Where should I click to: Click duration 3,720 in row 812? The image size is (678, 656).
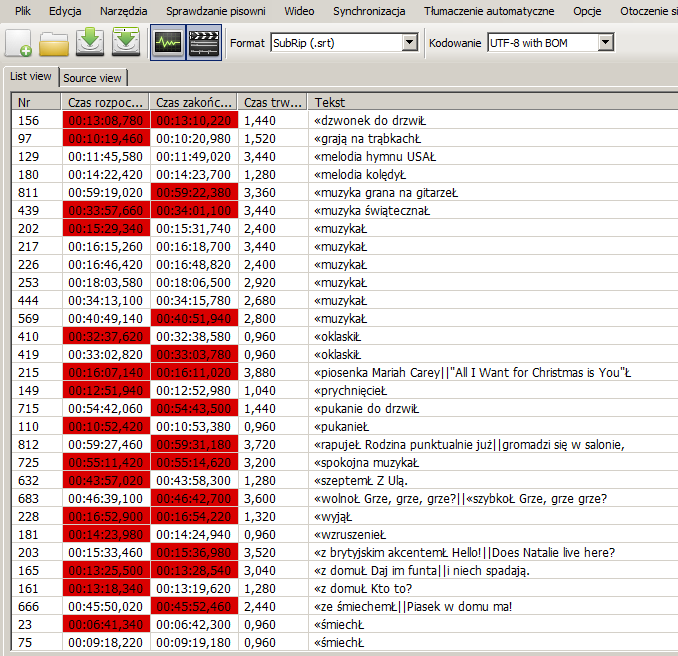(x=260, y=445)
